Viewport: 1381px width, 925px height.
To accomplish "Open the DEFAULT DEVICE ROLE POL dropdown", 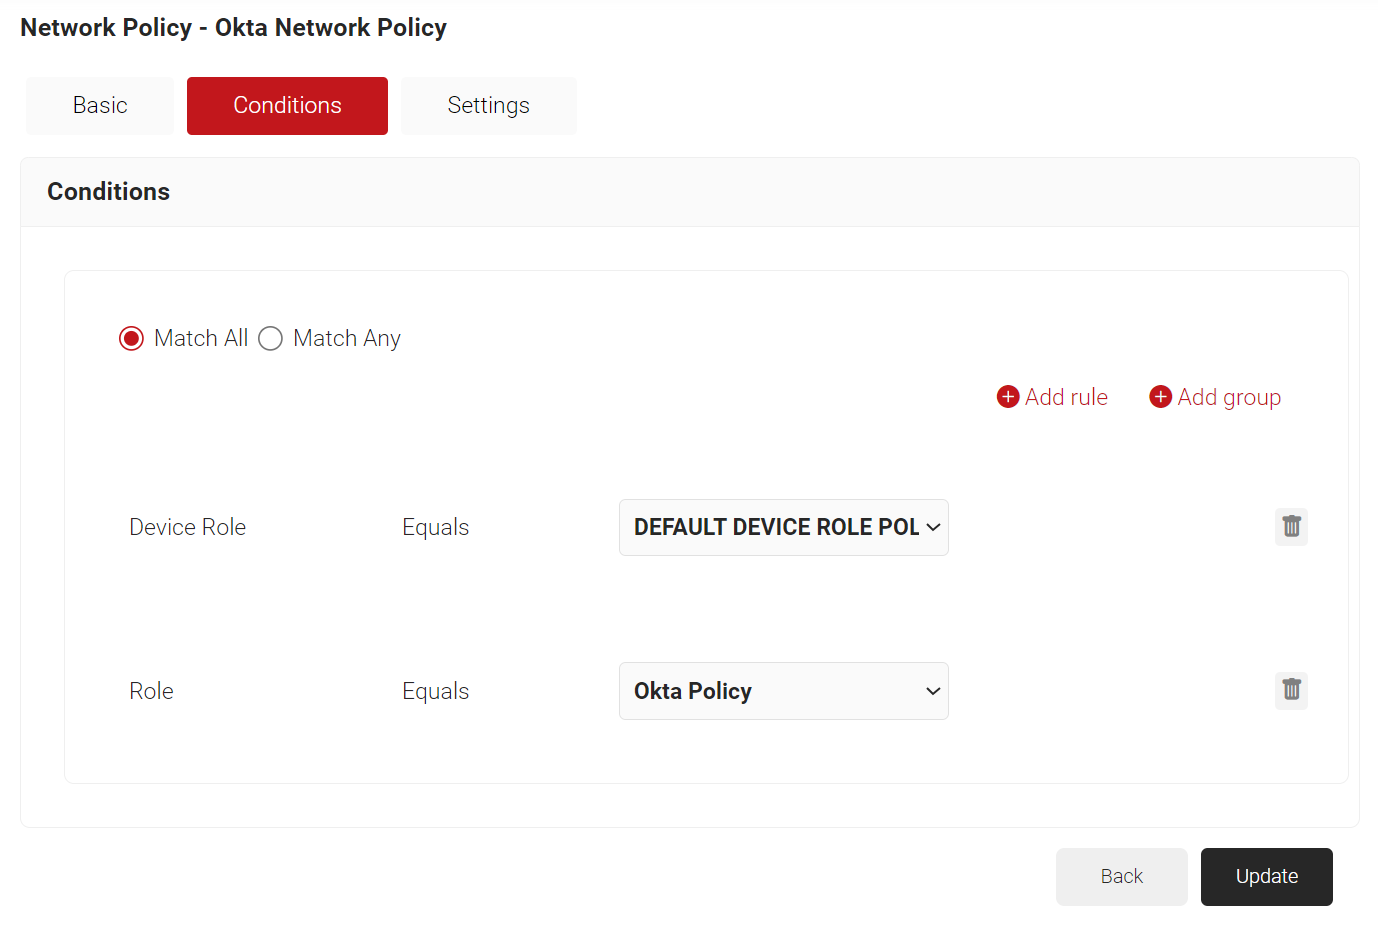I will pos(783,528).
